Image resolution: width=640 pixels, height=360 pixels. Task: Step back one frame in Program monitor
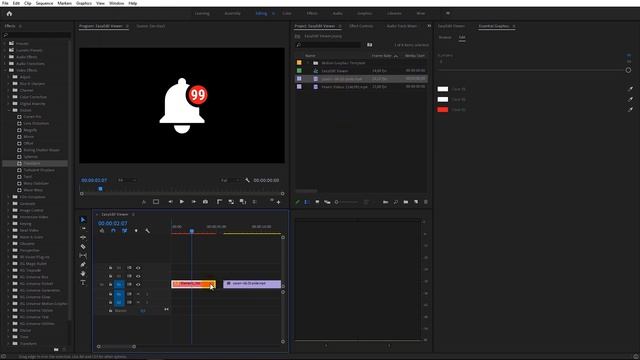170,202
